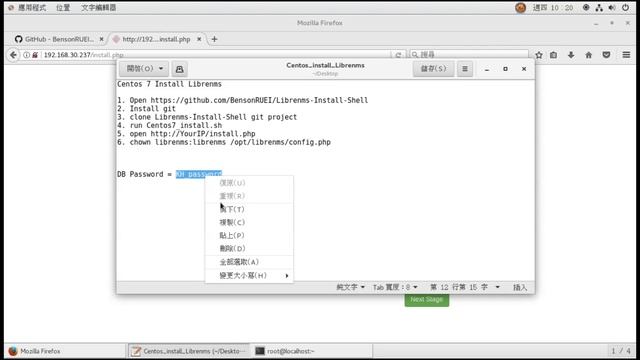Open a new Firefox tab with plus
640x360 pixels.
(x=214, y=39)
